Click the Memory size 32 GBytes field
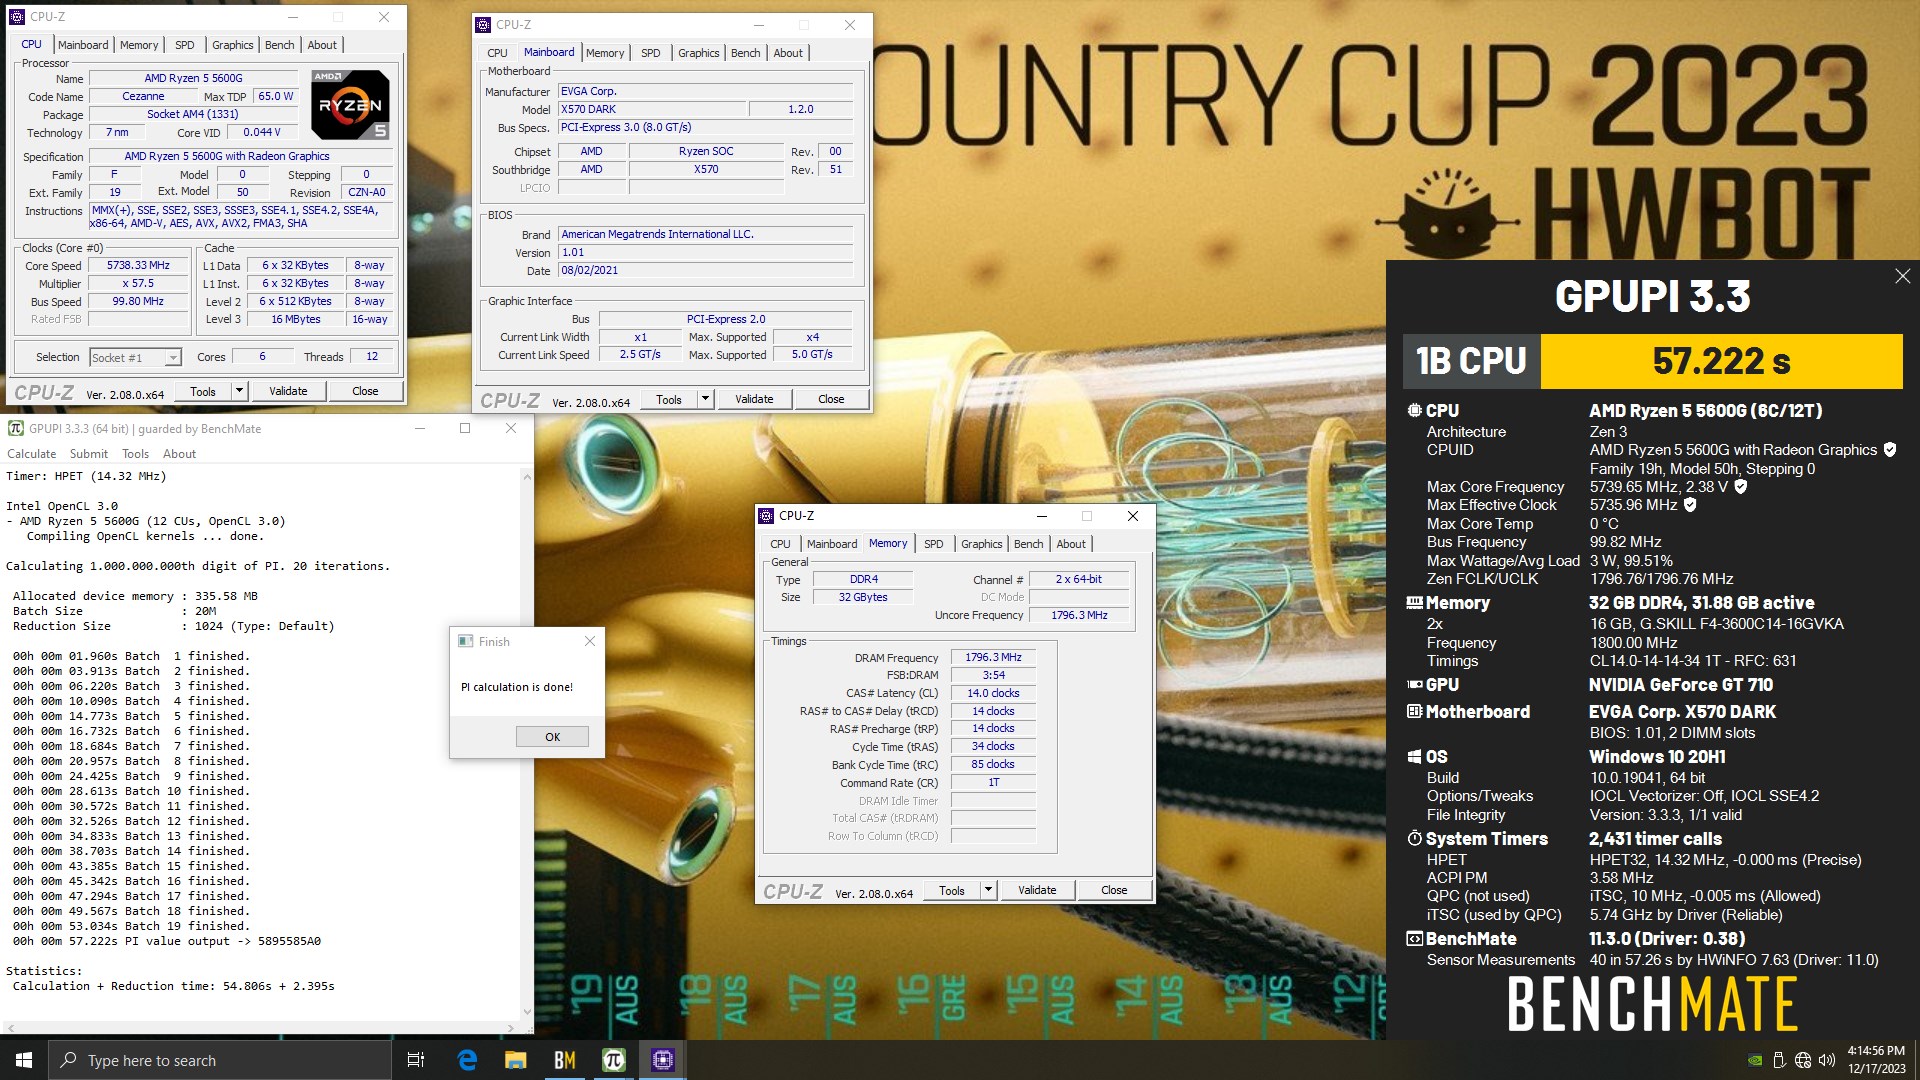This screenshot has width=1920, height=1080. point(863,598)
